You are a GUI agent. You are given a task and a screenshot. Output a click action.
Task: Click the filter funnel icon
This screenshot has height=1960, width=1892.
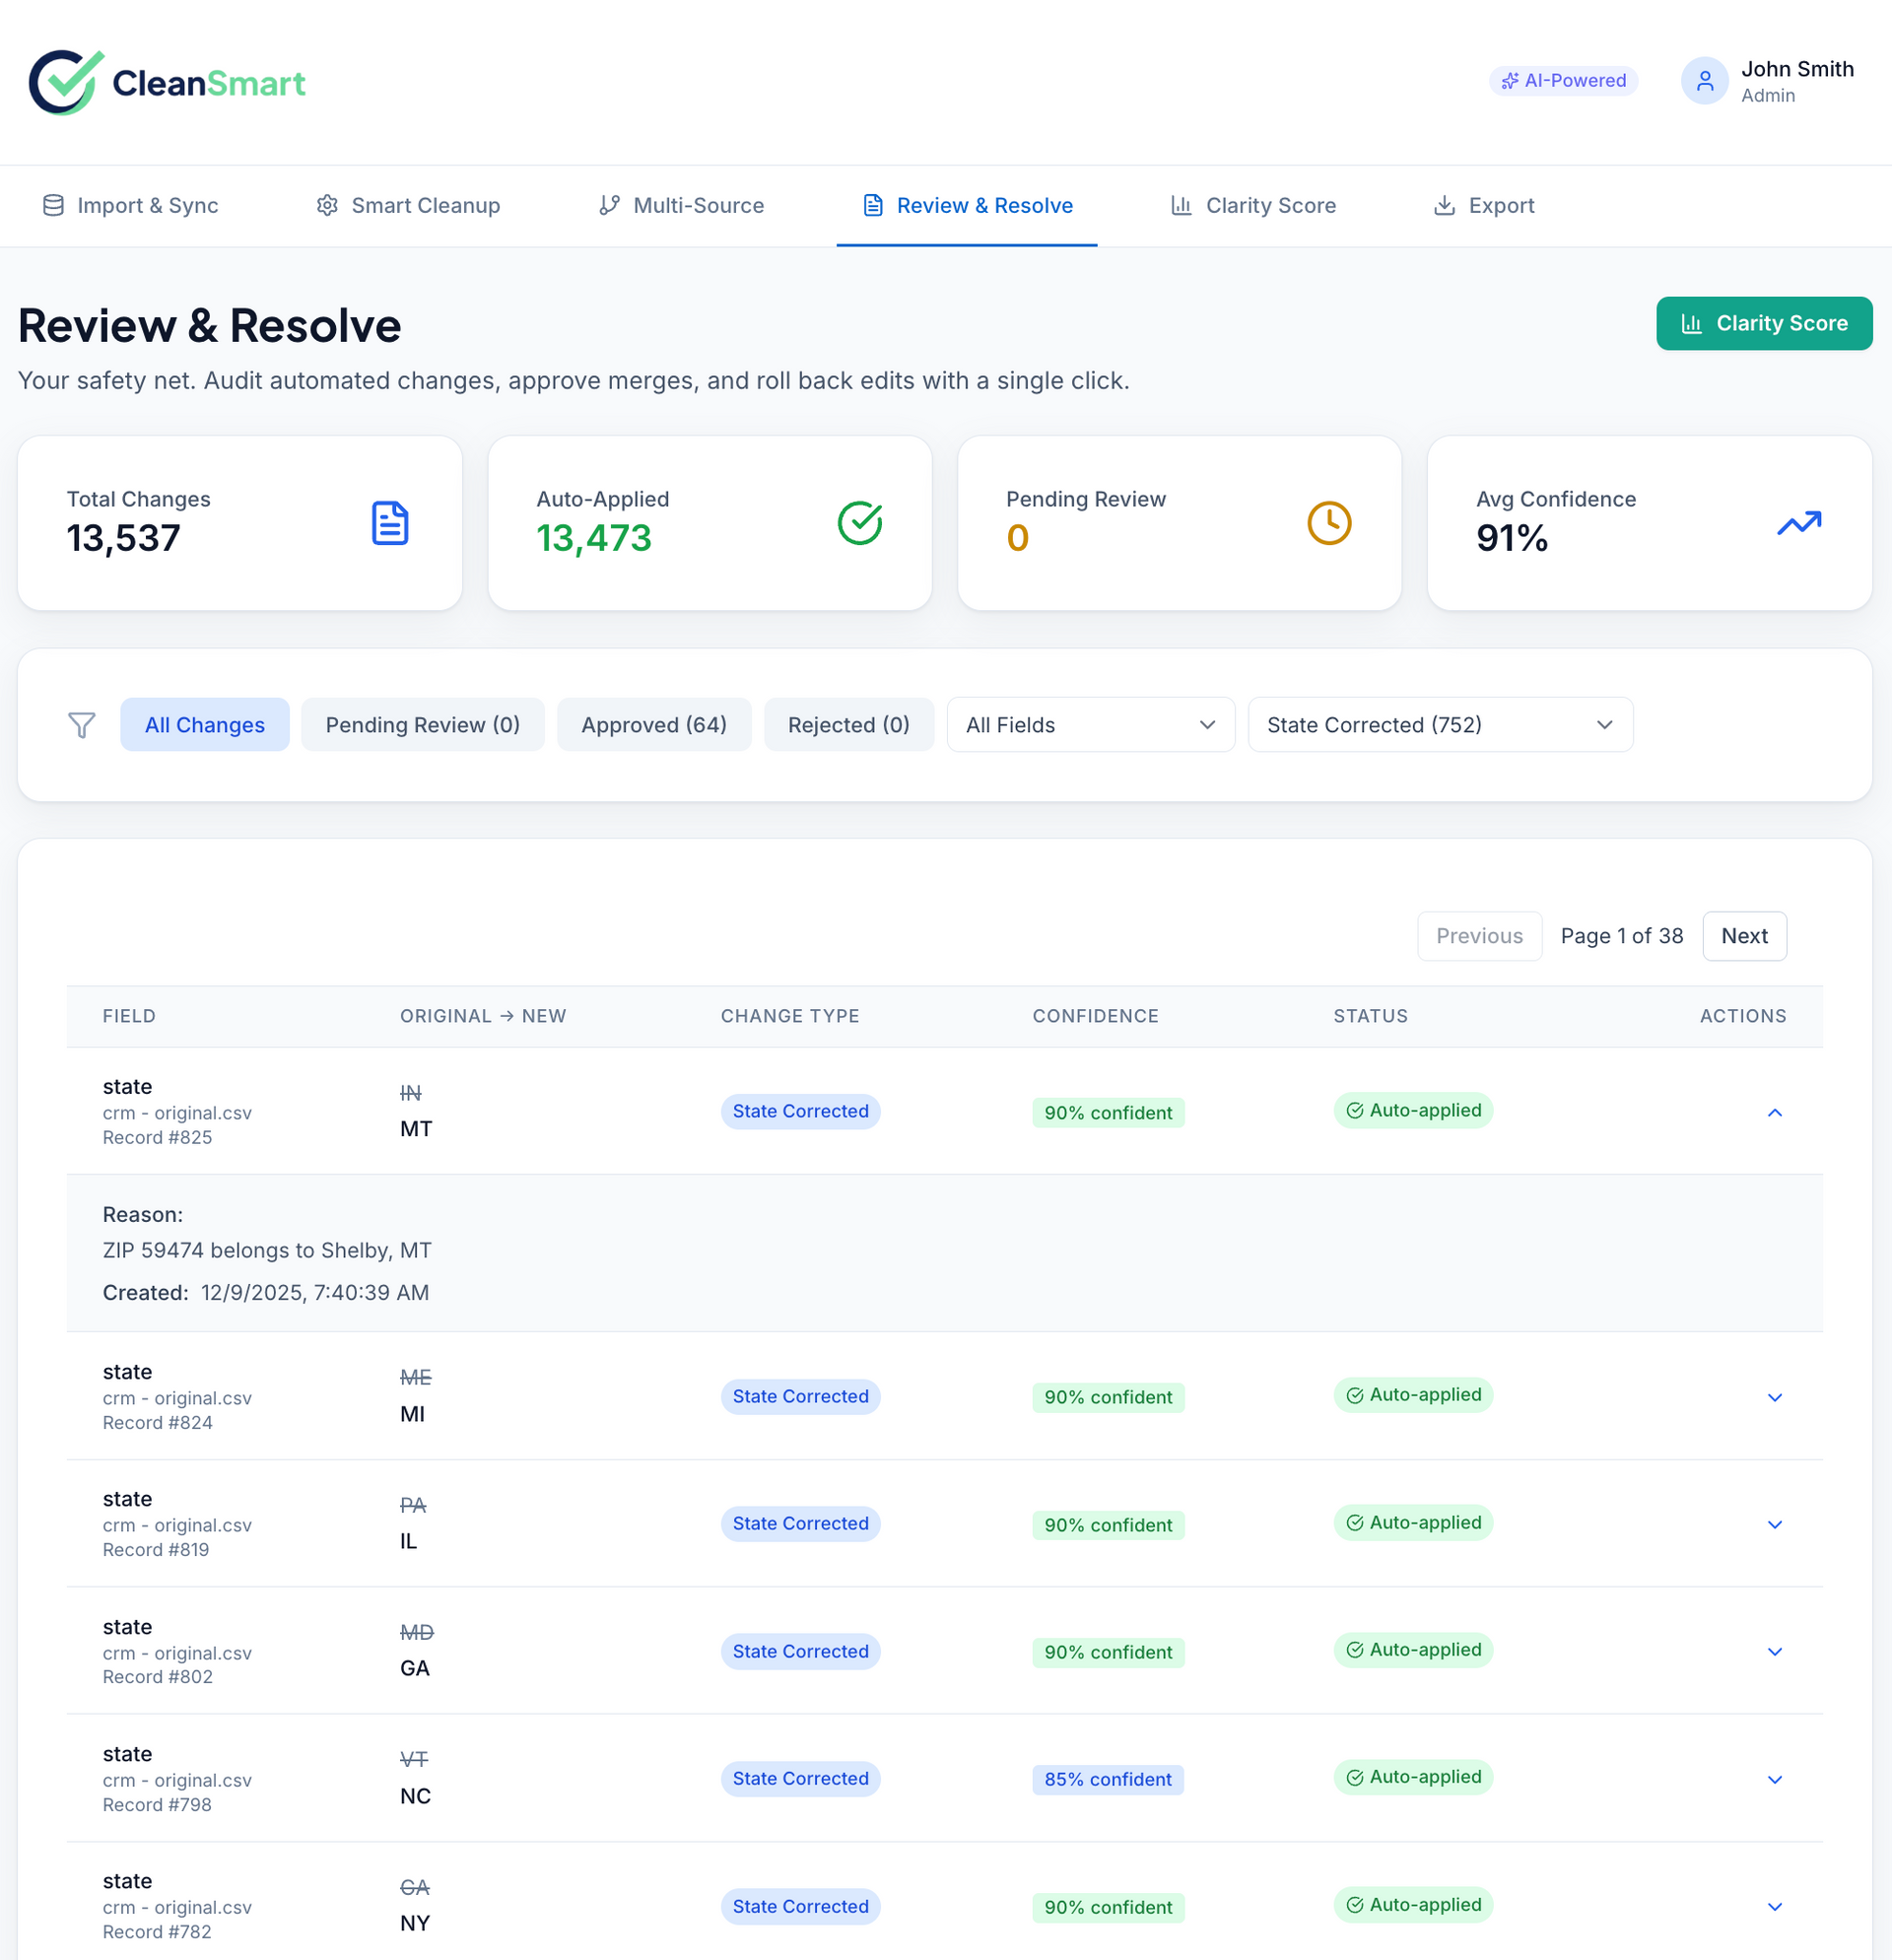coord(82,725)
